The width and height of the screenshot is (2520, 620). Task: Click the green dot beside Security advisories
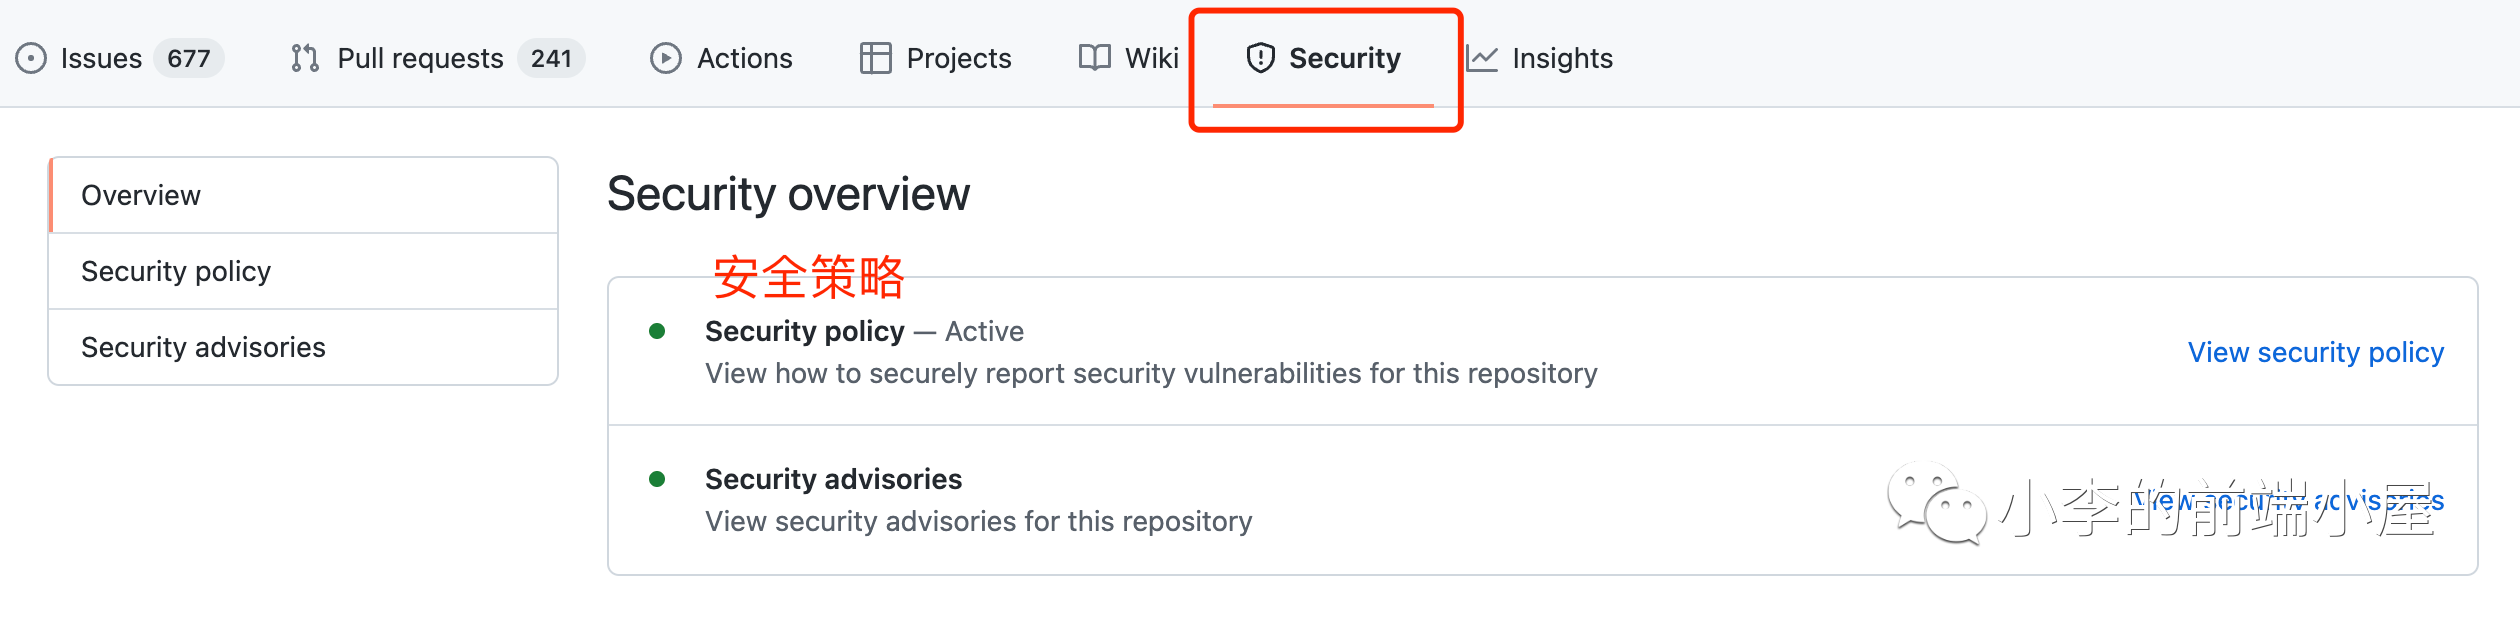coord(657,479)
